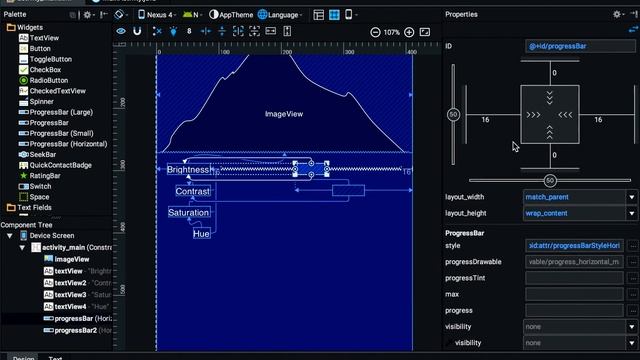Select Button widget in Palette

point(35,49)
